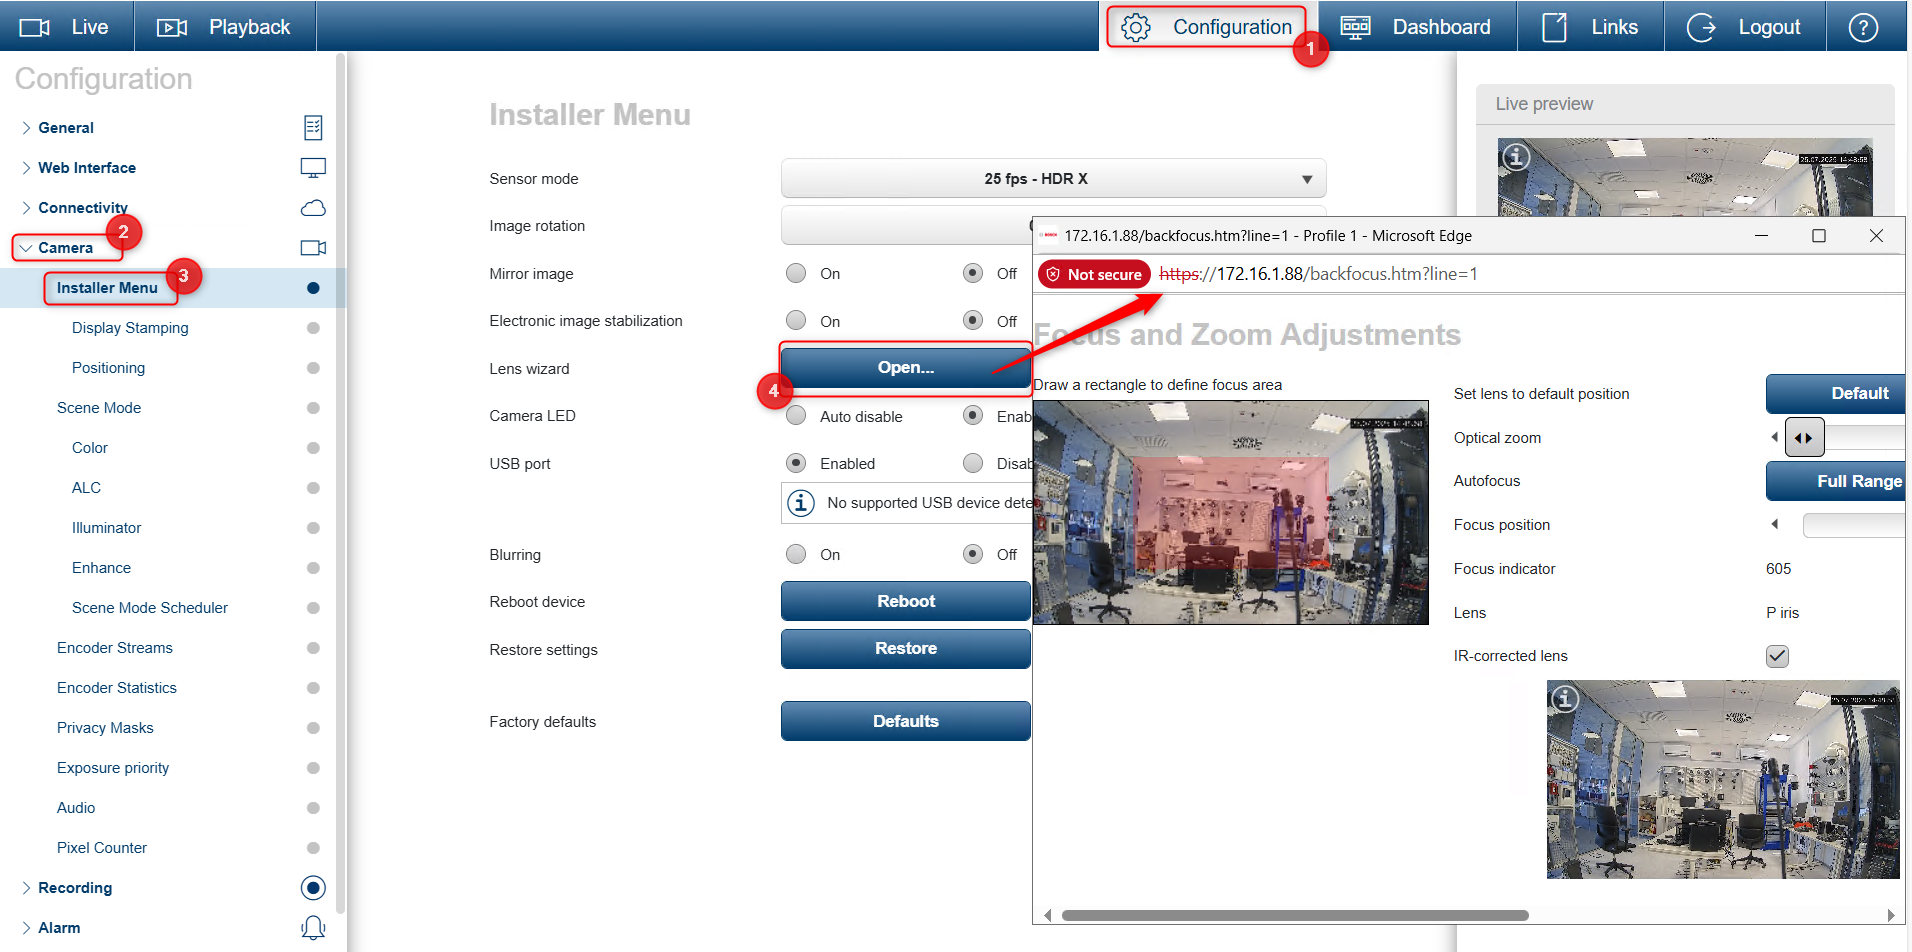Click the Reboot device button
Image resolution: width=1912 pixels, height=952 pixels.
(906, 601)
